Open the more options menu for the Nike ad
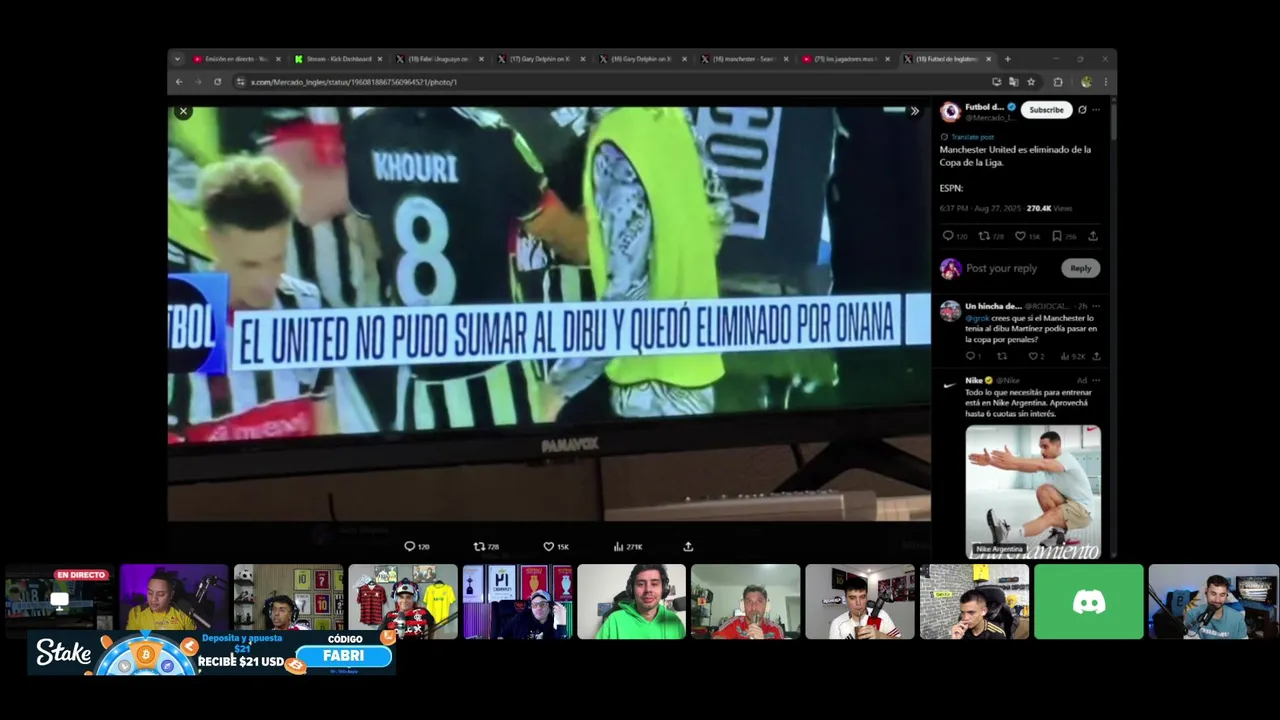 [1096, 380]
